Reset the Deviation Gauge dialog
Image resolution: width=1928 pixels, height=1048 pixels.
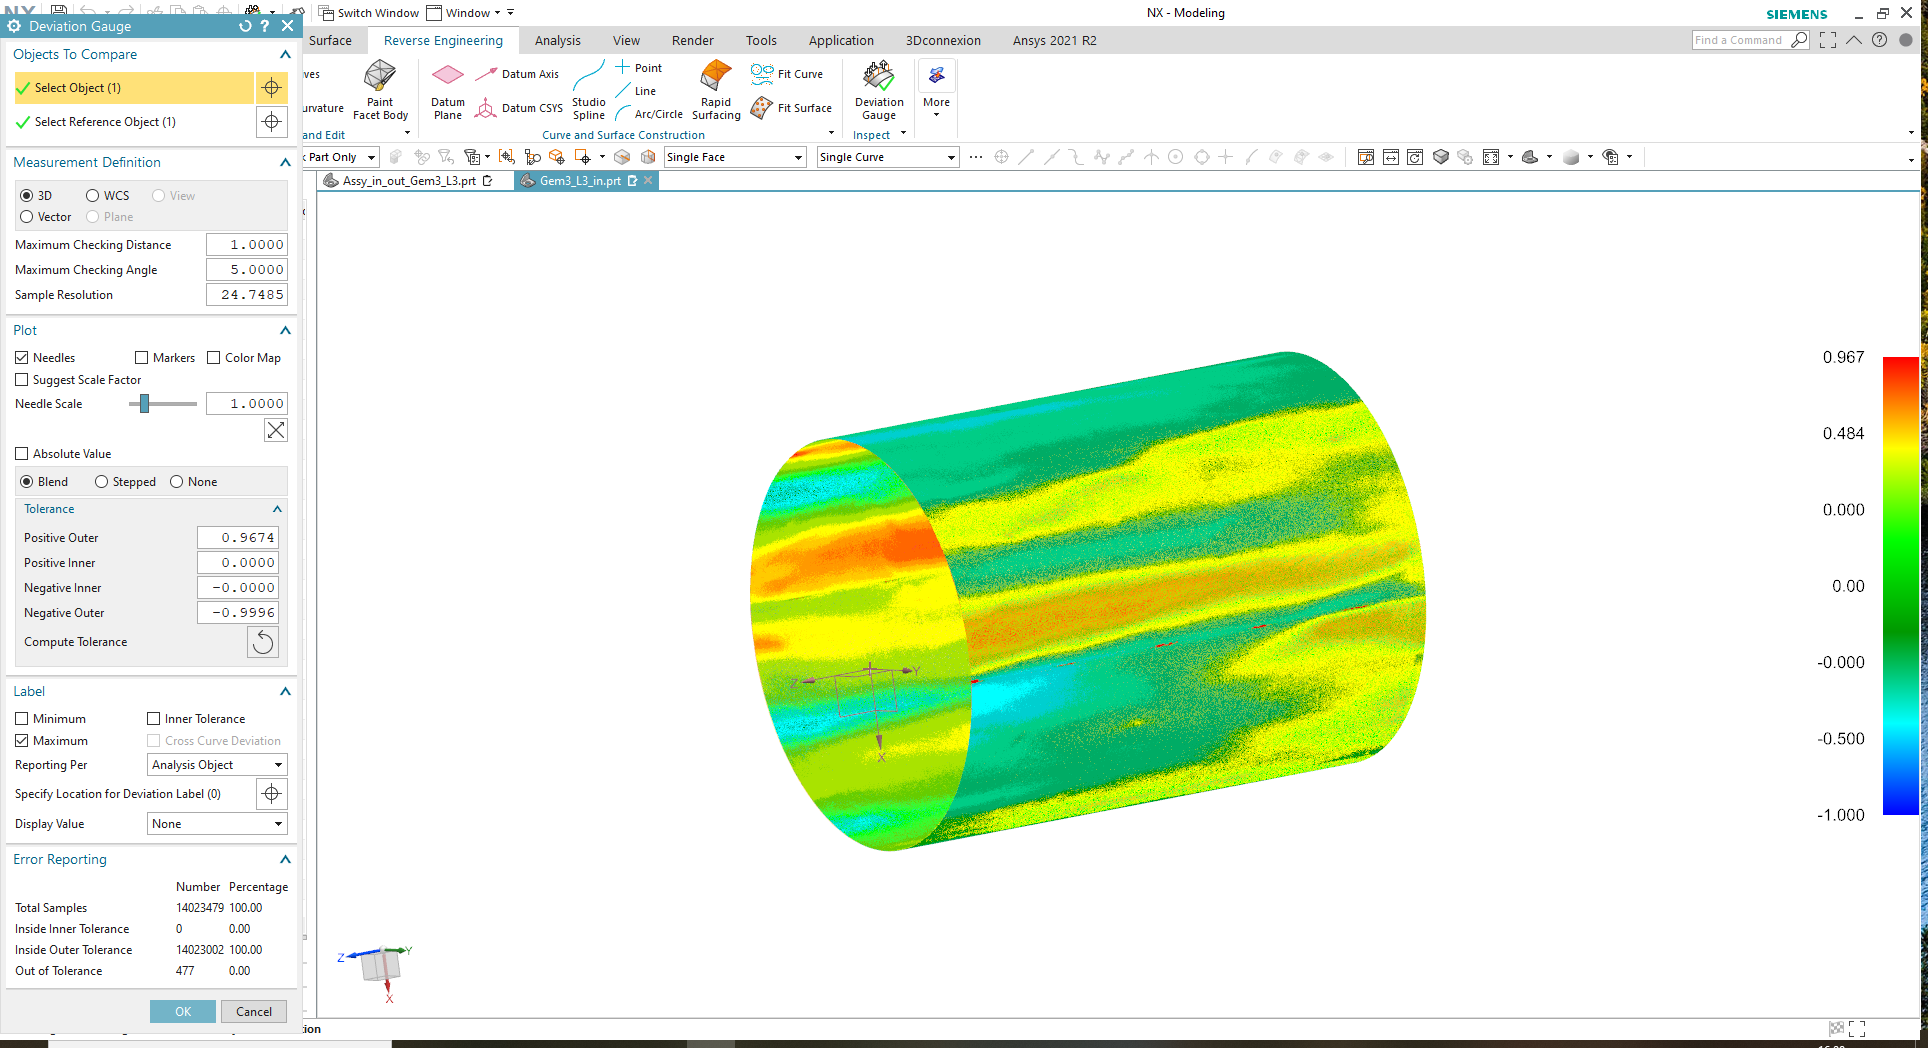click(245, 26)
